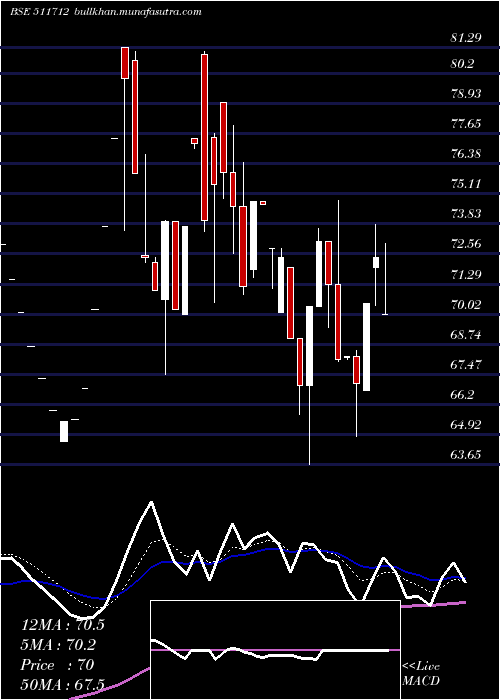
Task: Click the 5MA : 70.2 readout
Action: [58, 645]
